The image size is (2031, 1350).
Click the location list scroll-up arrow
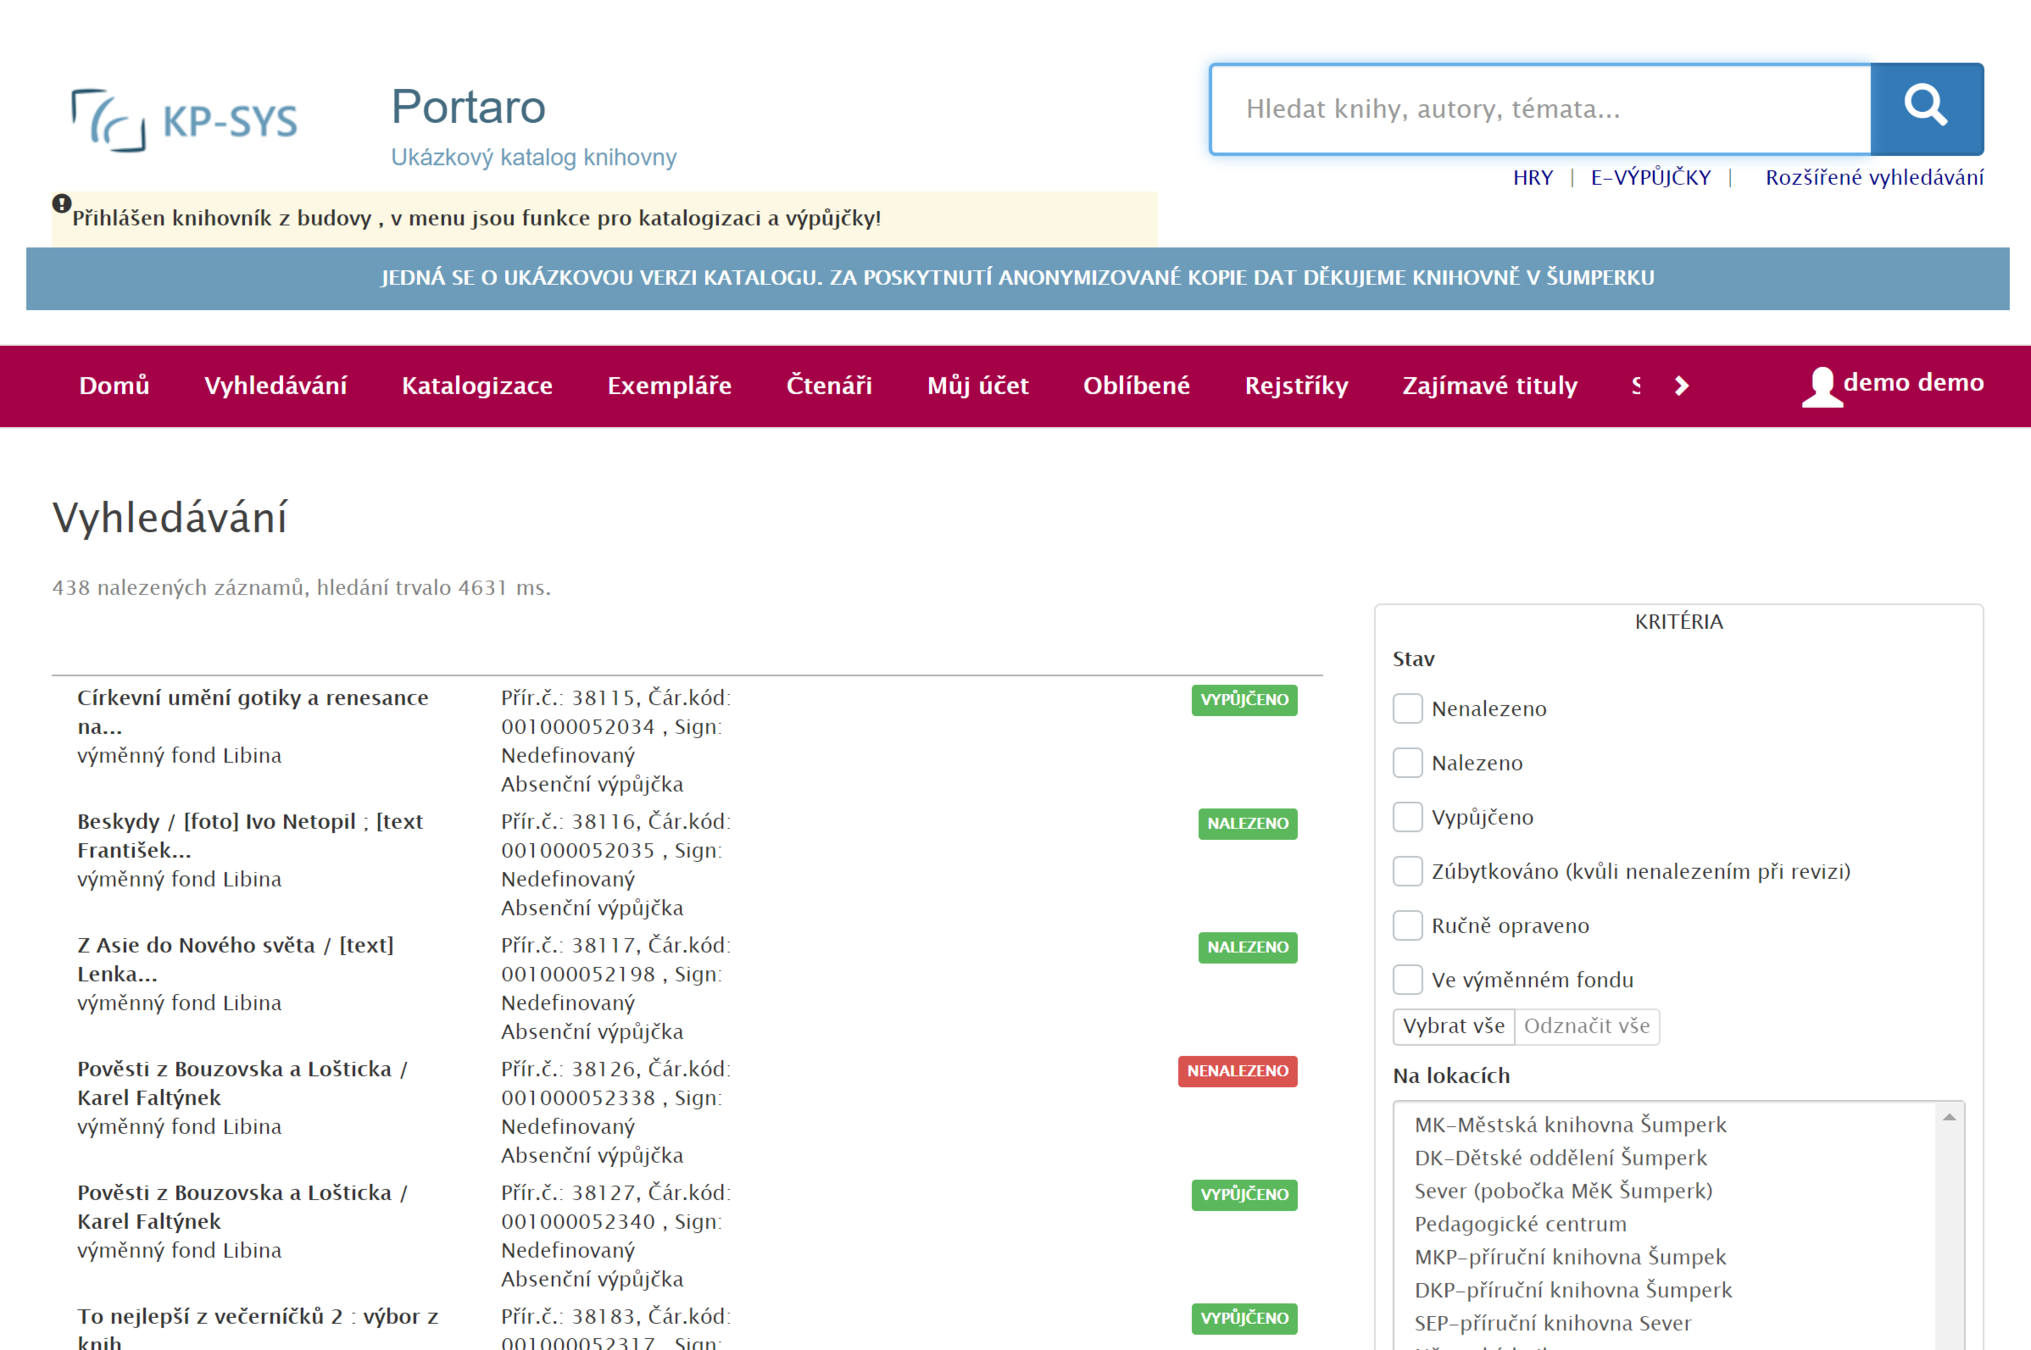click(x=1949, y=1118)
